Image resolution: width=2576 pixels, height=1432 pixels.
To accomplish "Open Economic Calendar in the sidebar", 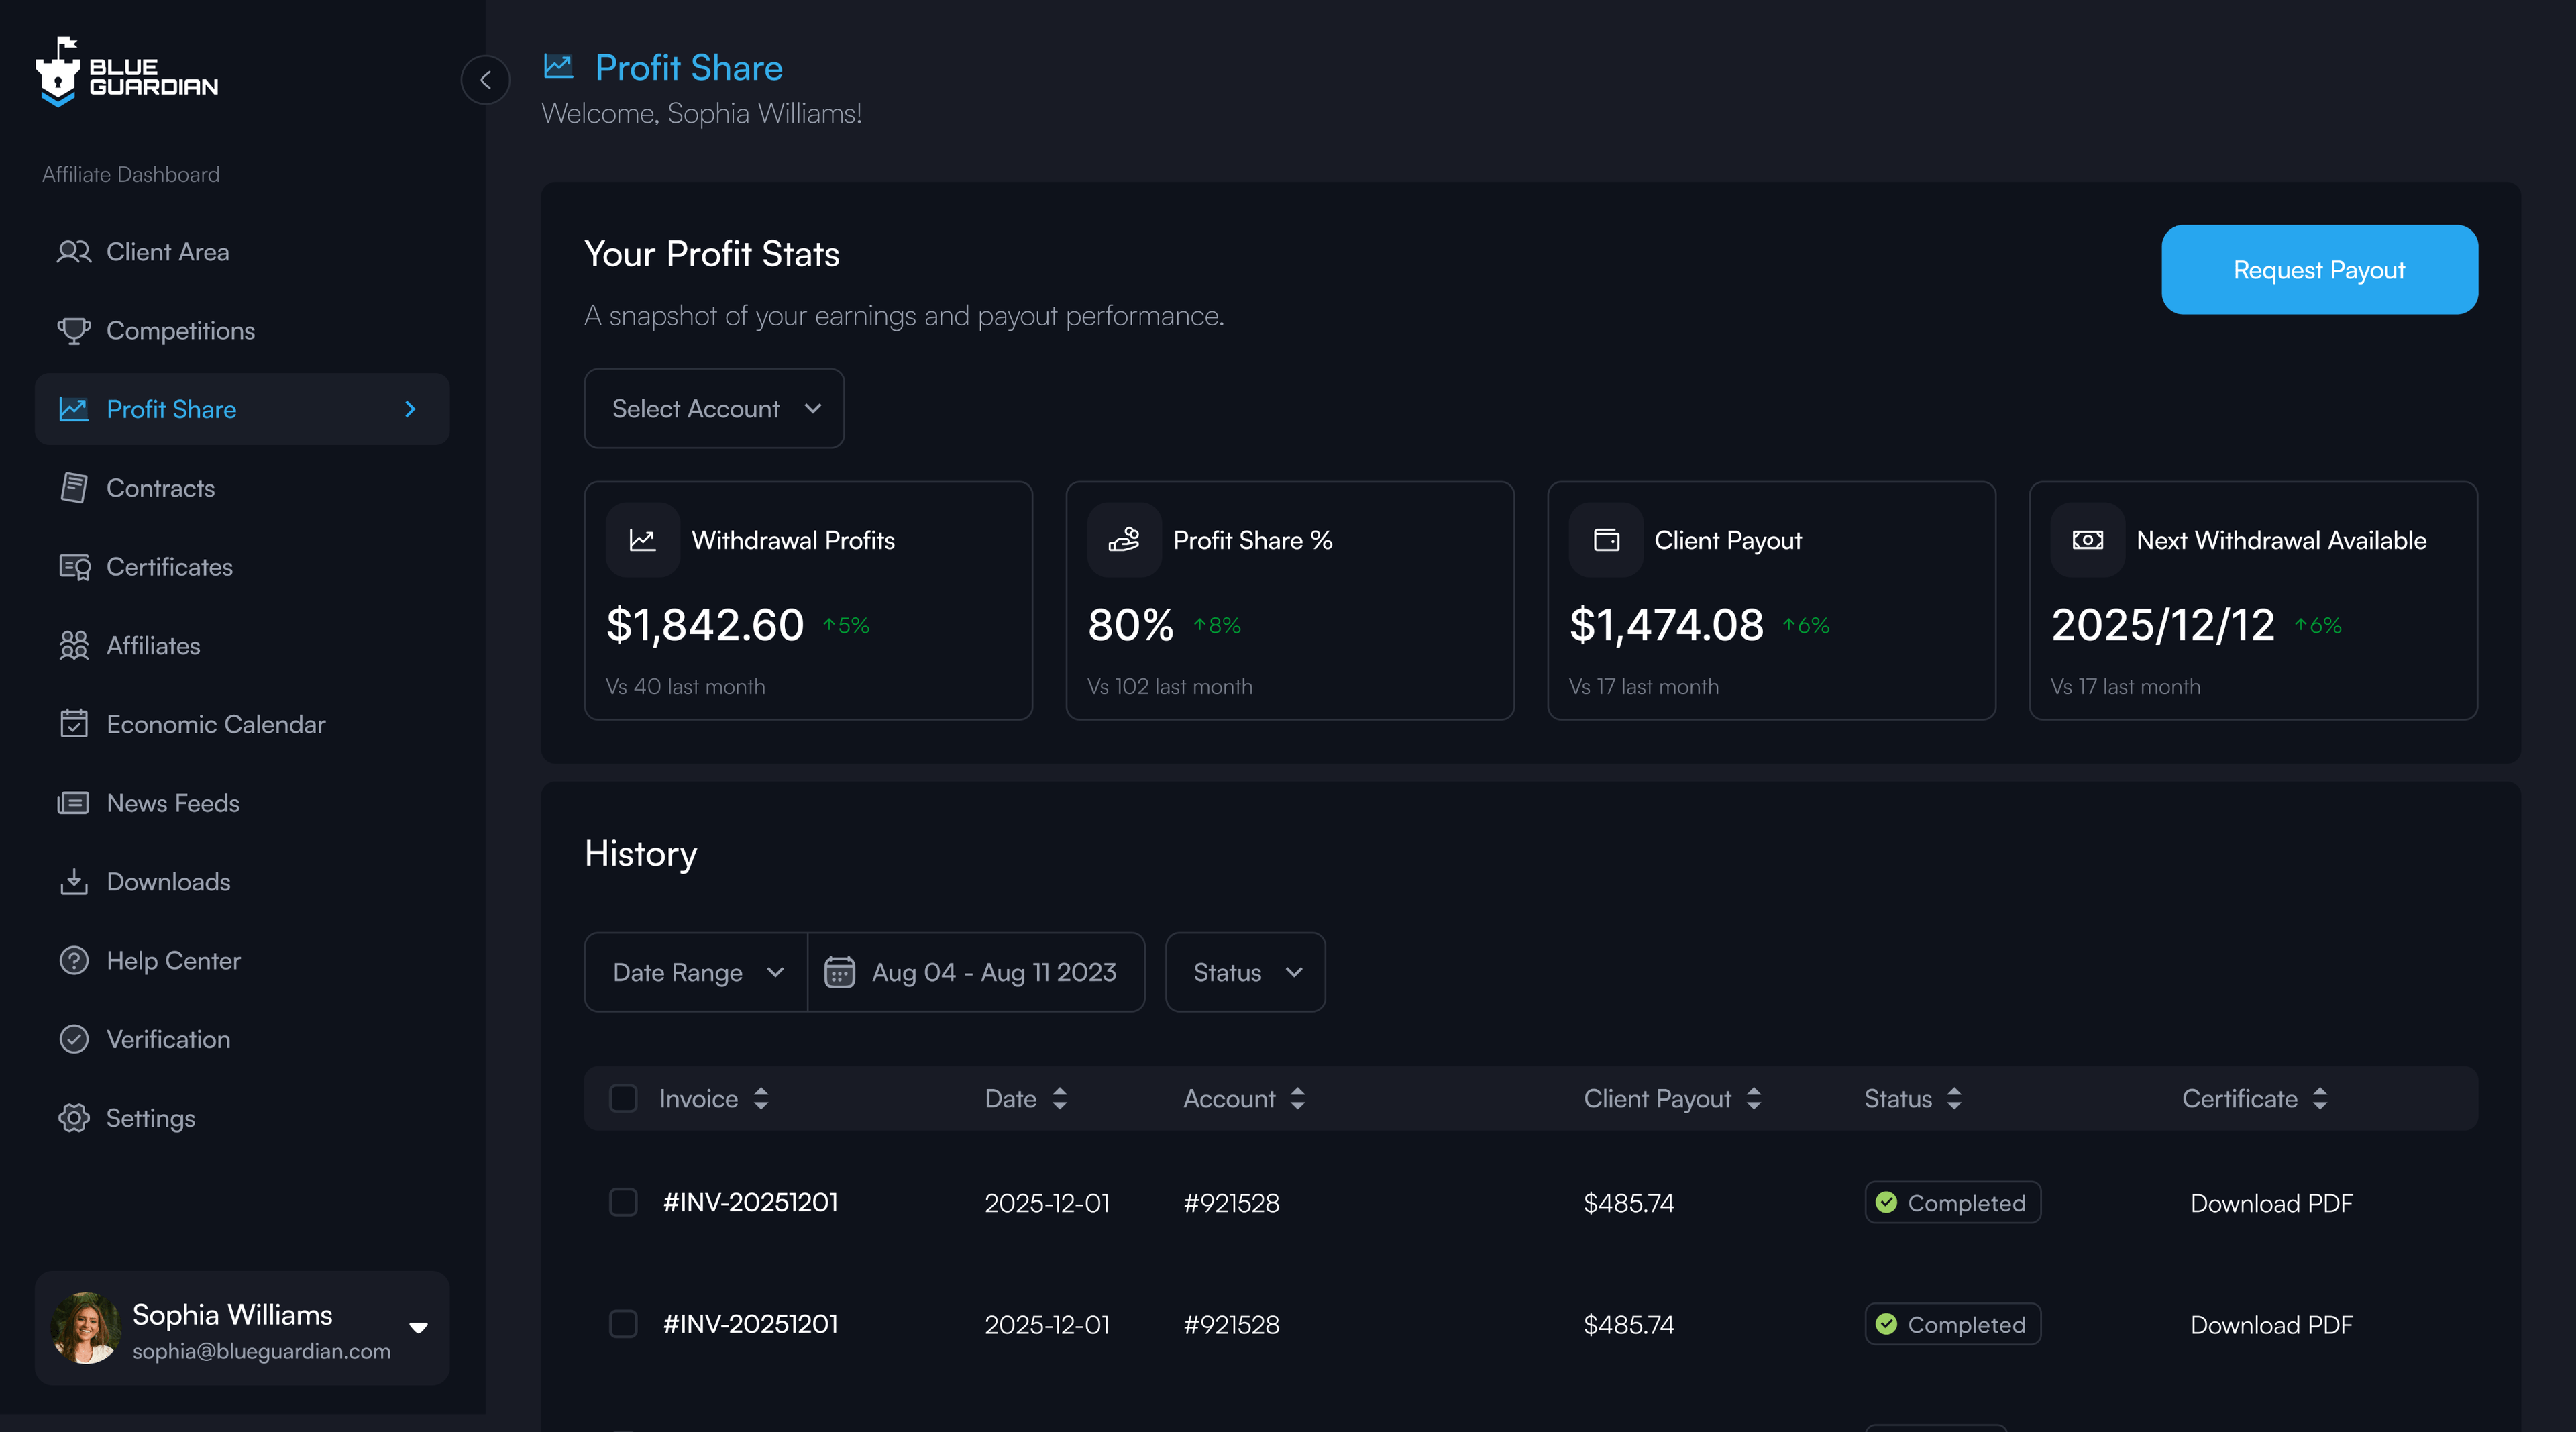I will pos(242,724).
